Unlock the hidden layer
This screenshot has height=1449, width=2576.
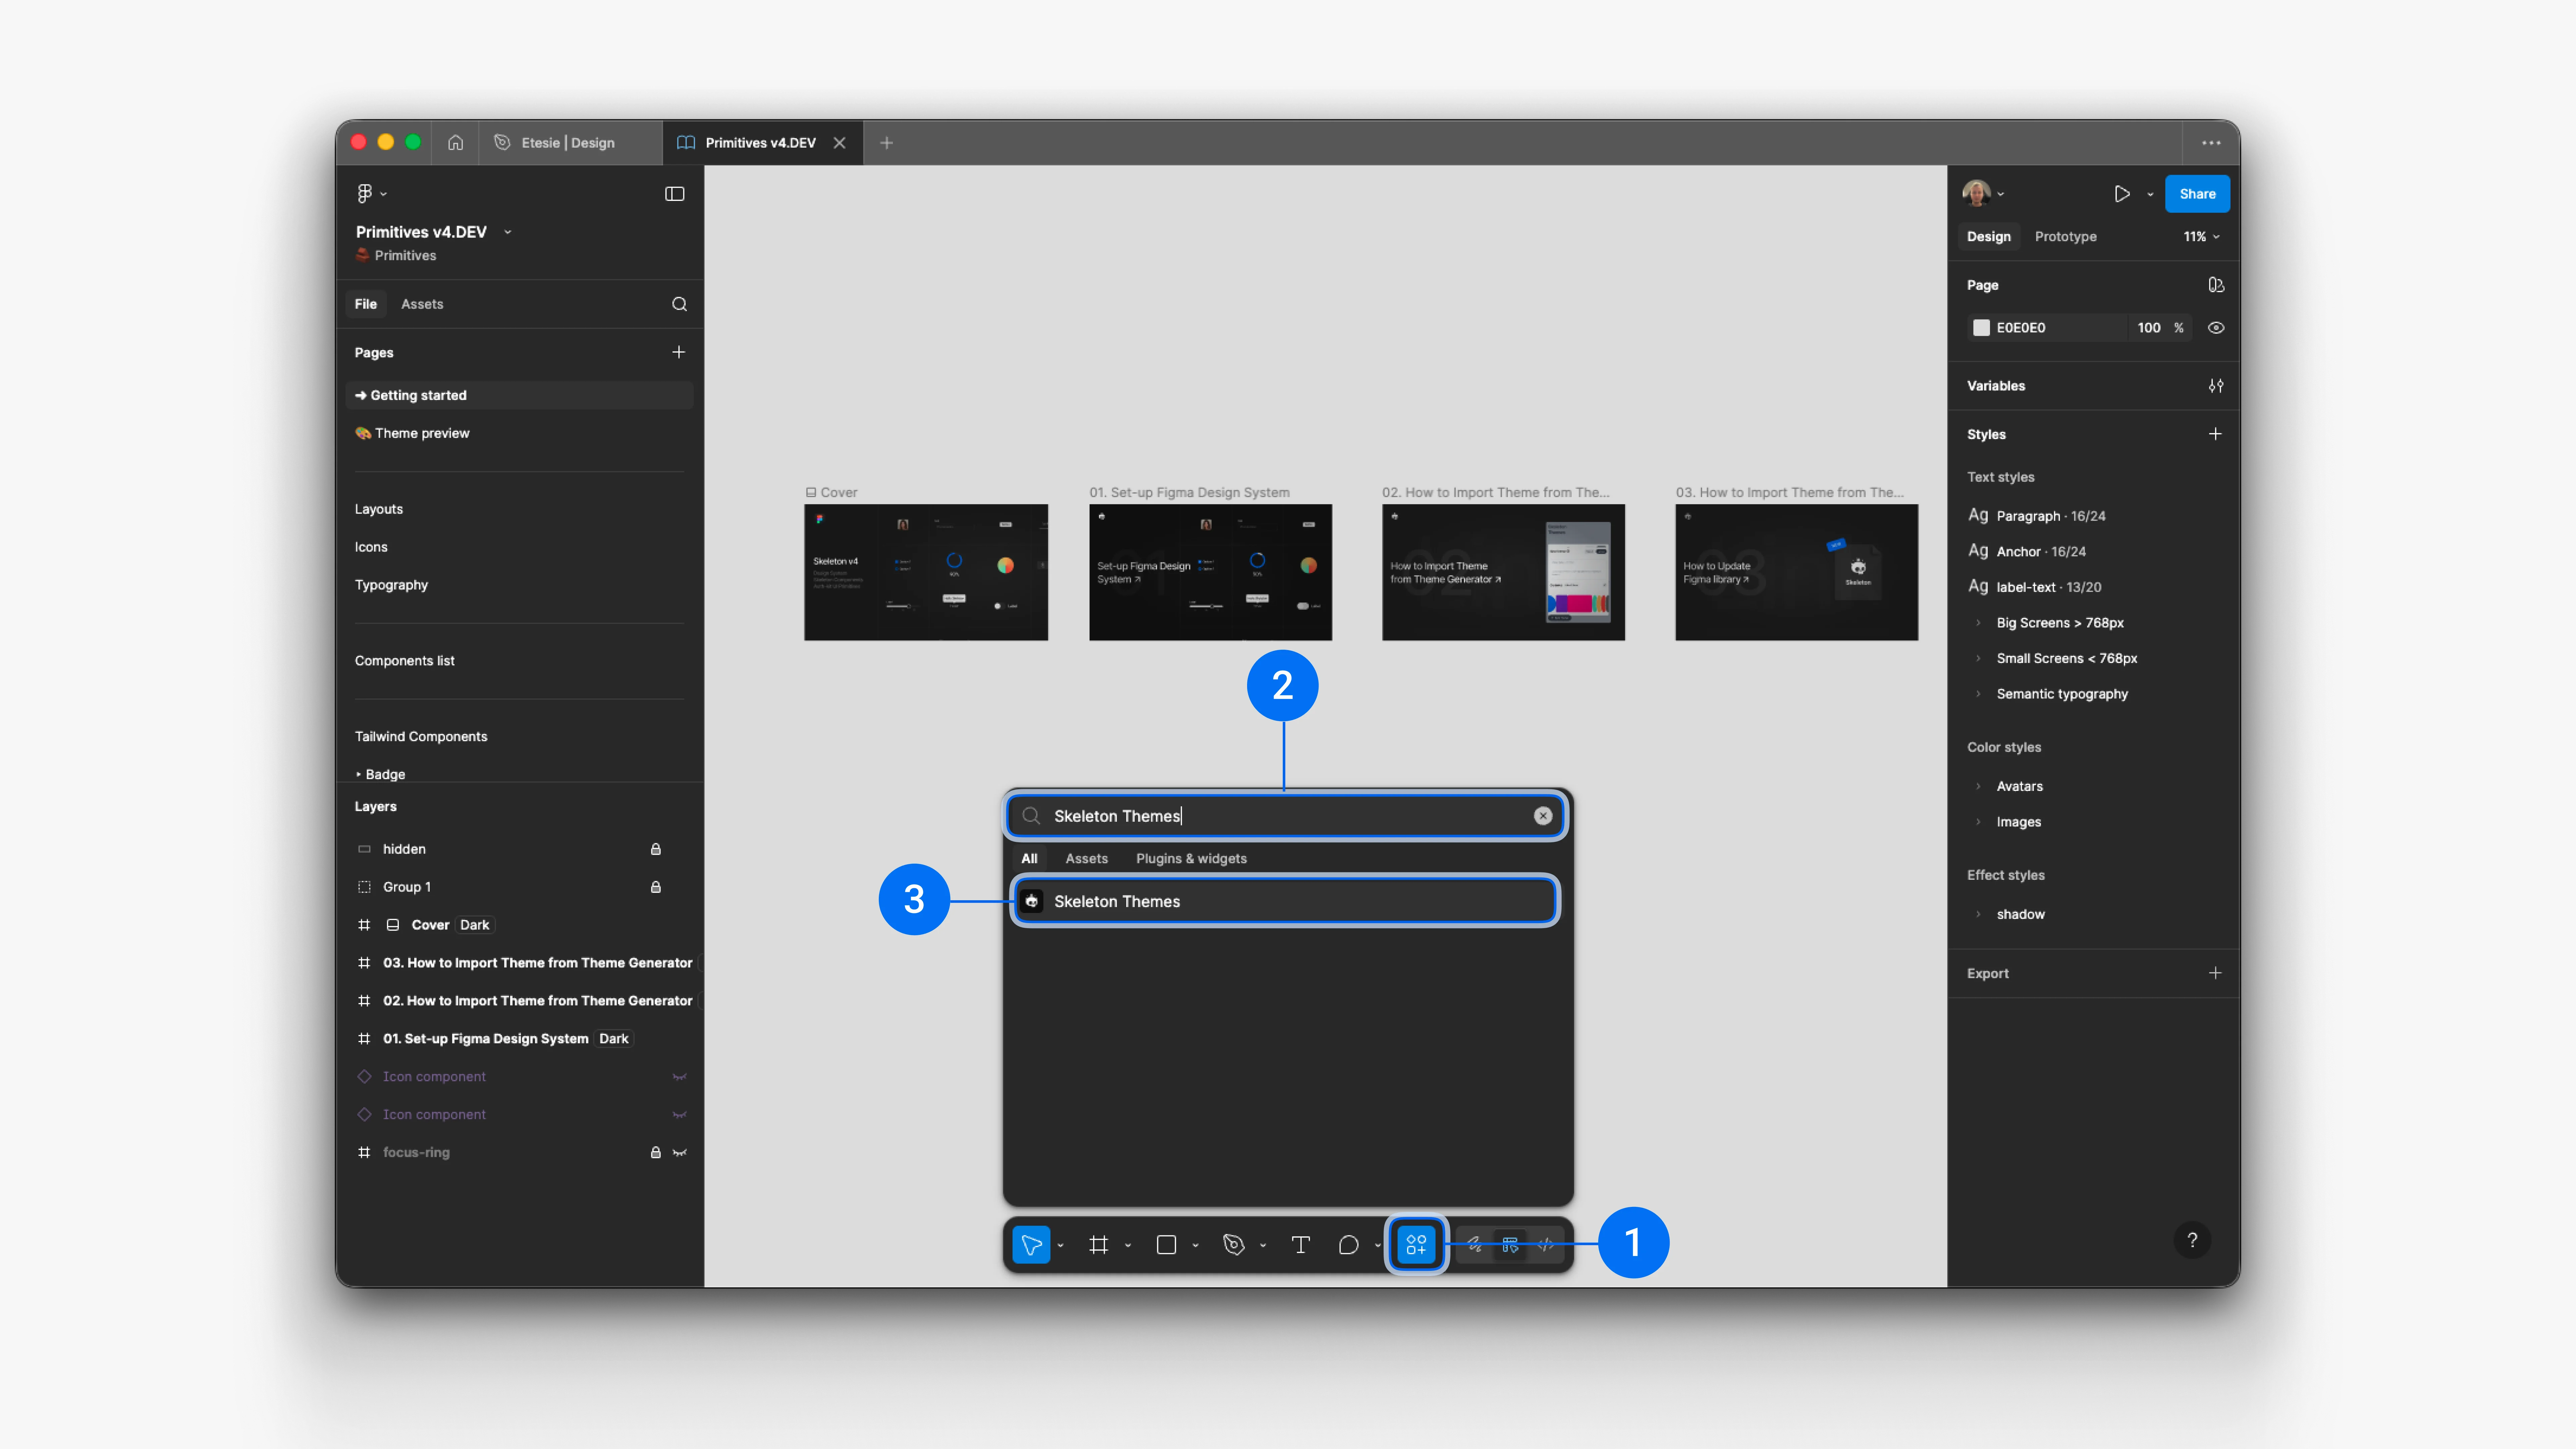[656, 849]
